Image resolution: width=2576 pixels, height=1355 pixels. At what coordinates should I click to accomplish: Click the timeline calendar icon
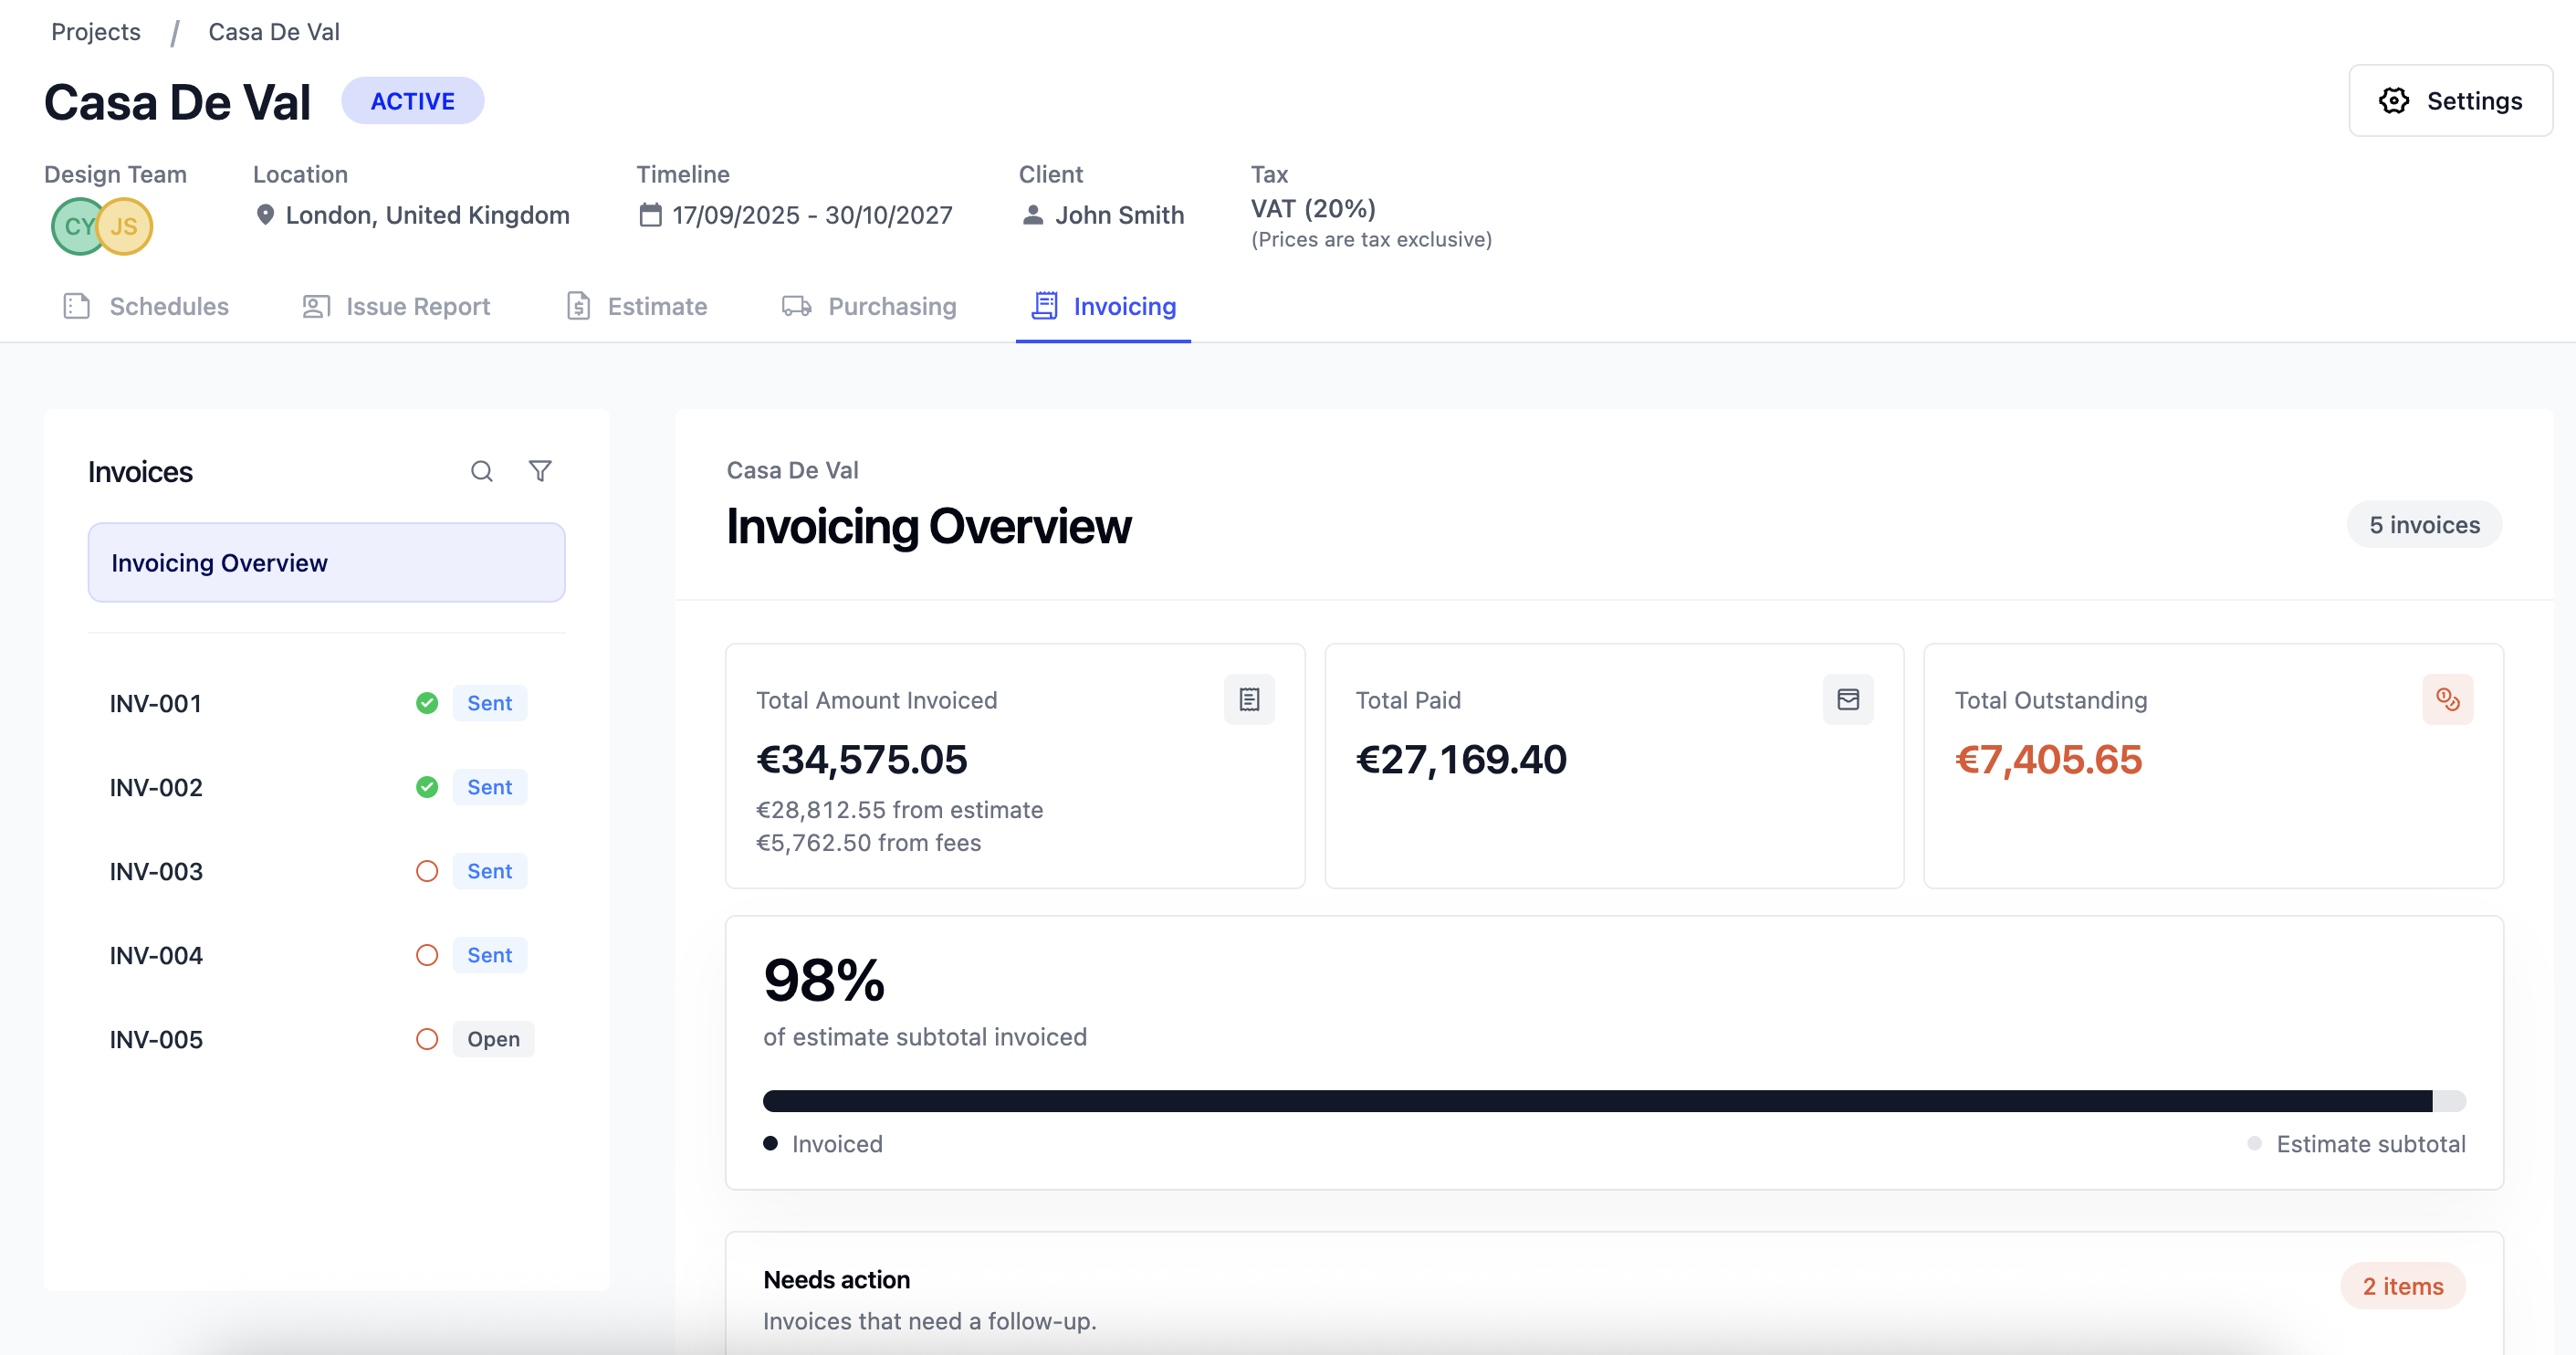click(x=650, y=215)
